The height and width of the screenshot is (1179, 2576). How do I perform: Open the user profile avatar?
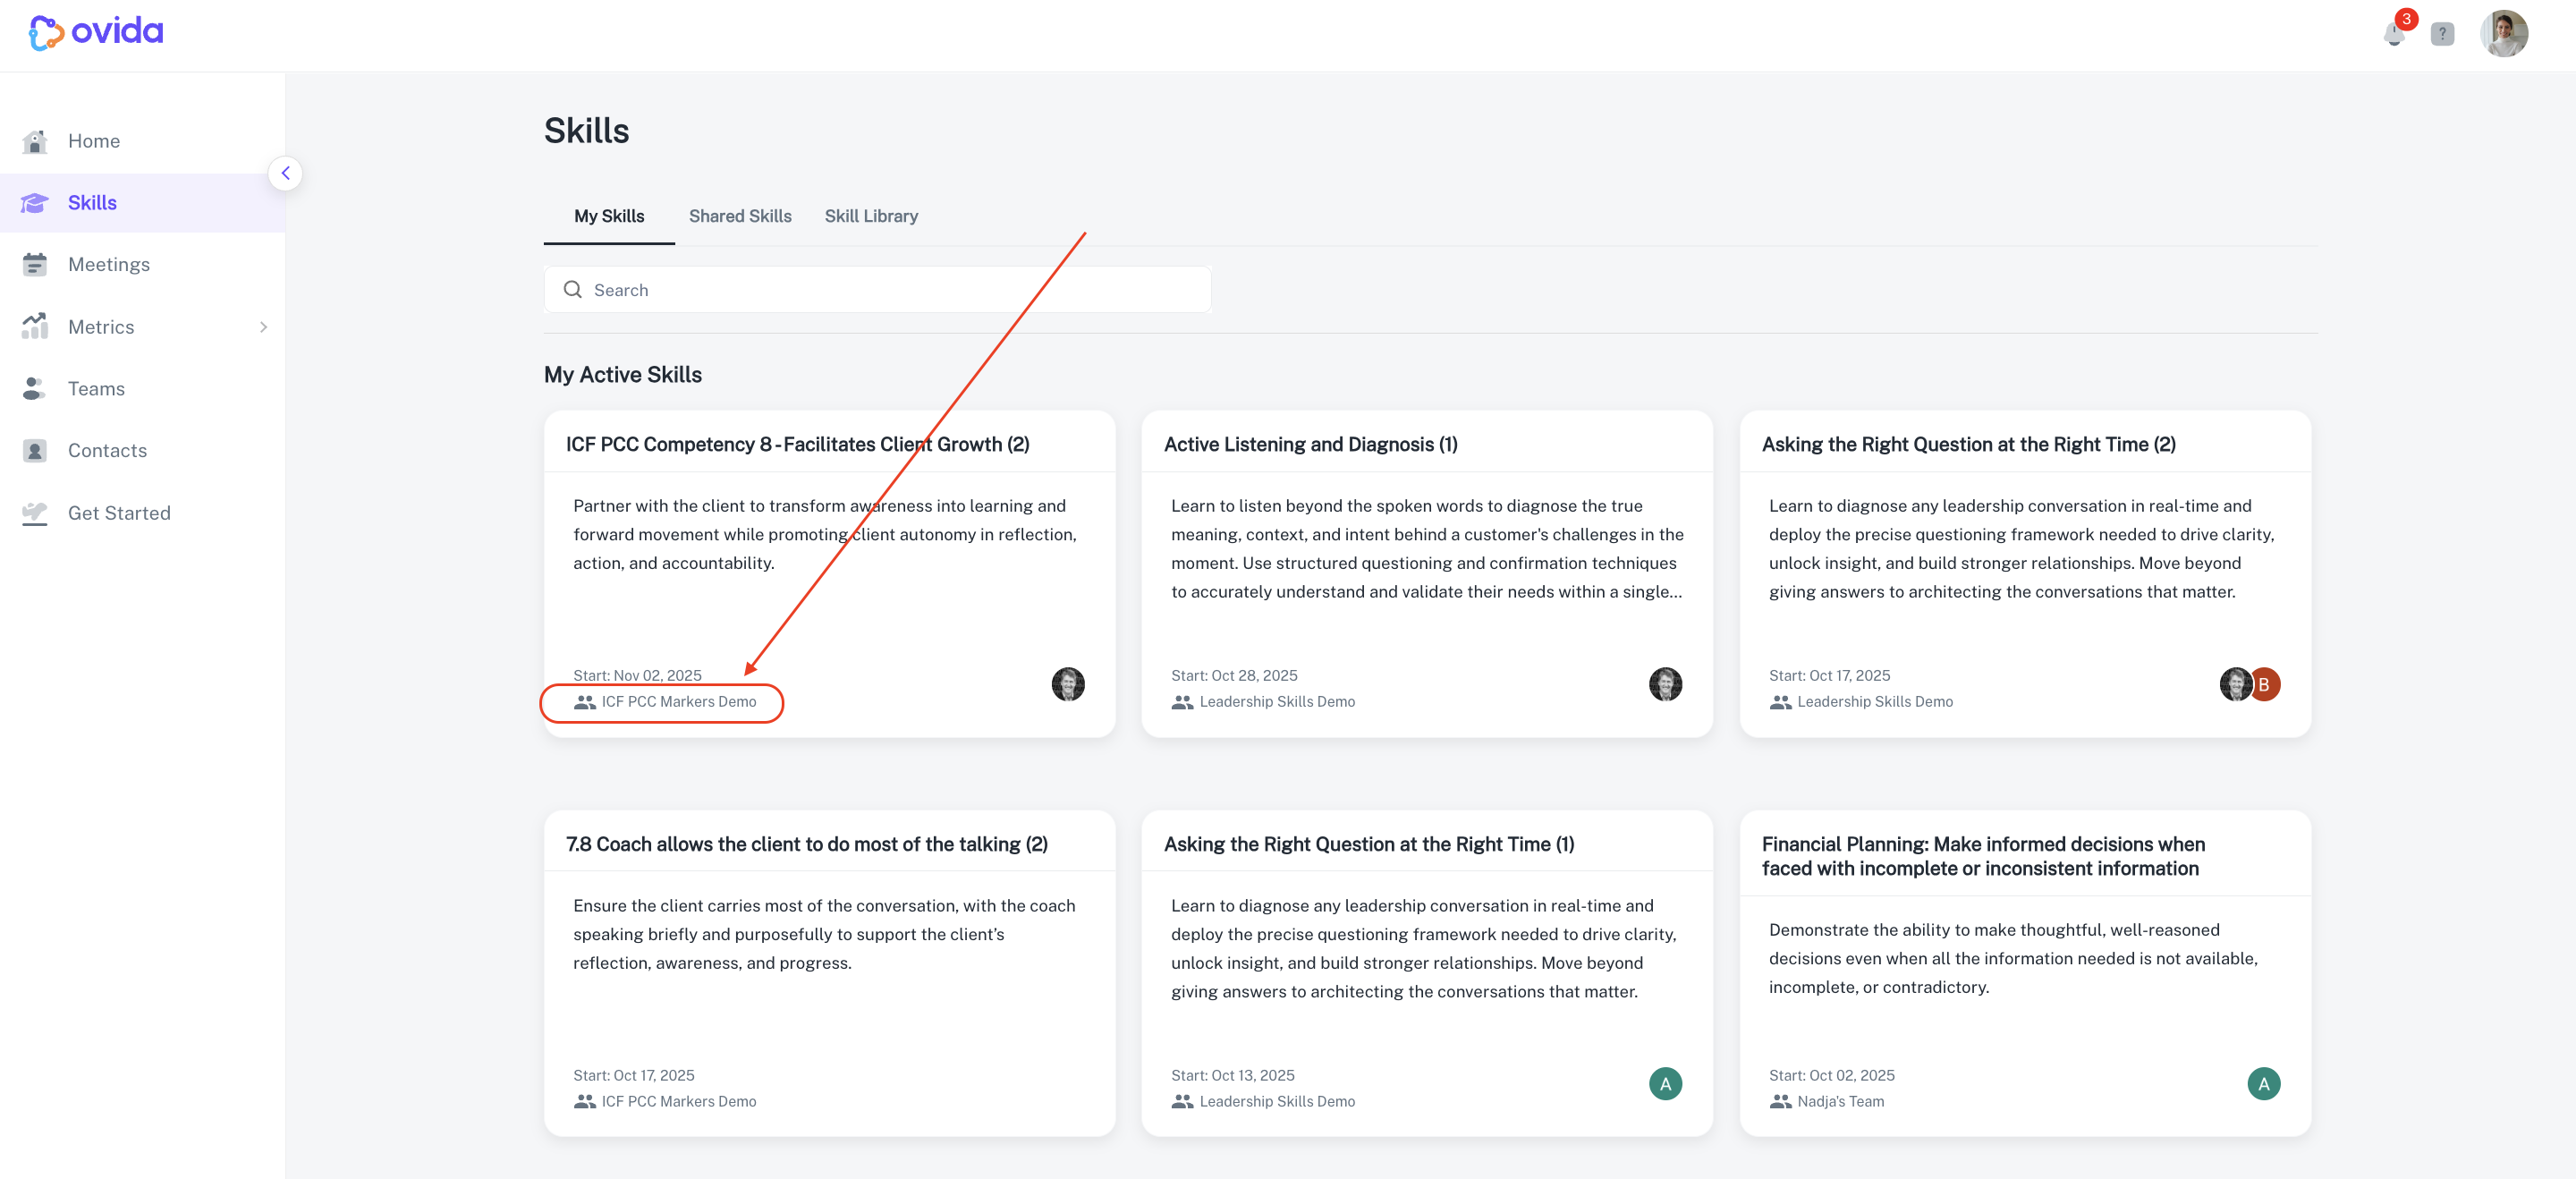2504,34
